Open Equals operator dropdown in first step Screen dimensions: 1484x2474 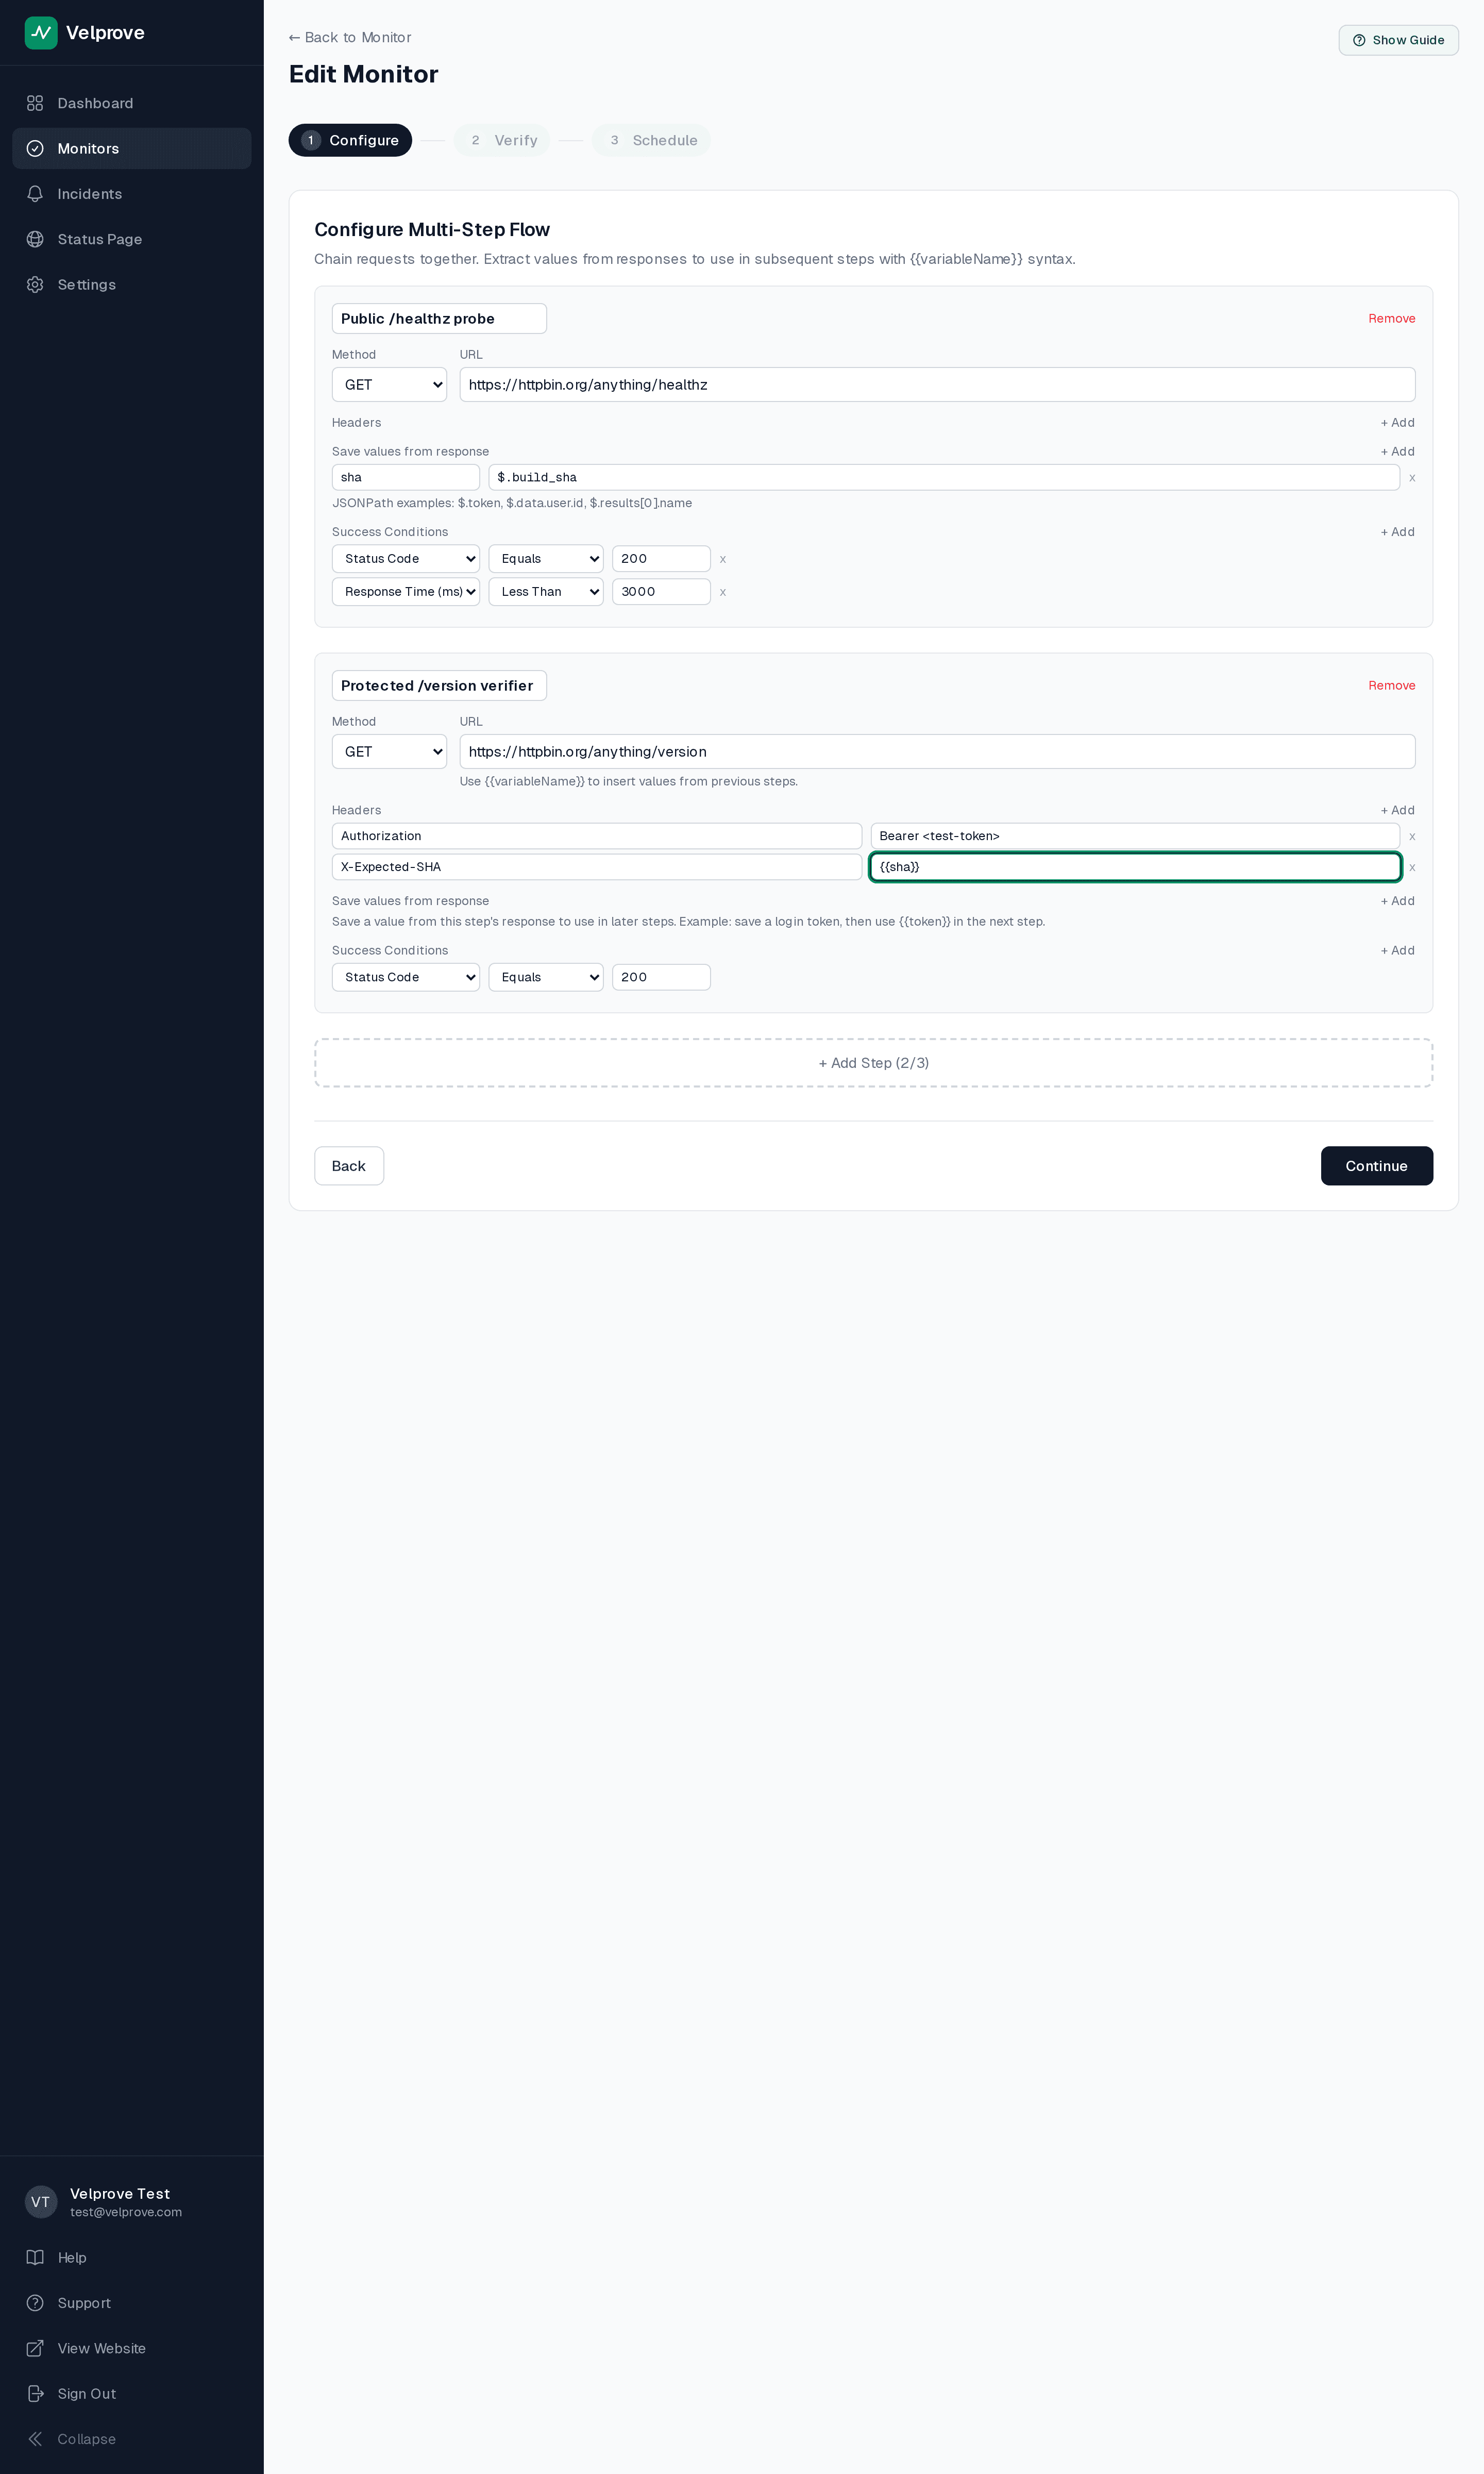(x=546, y=559)
